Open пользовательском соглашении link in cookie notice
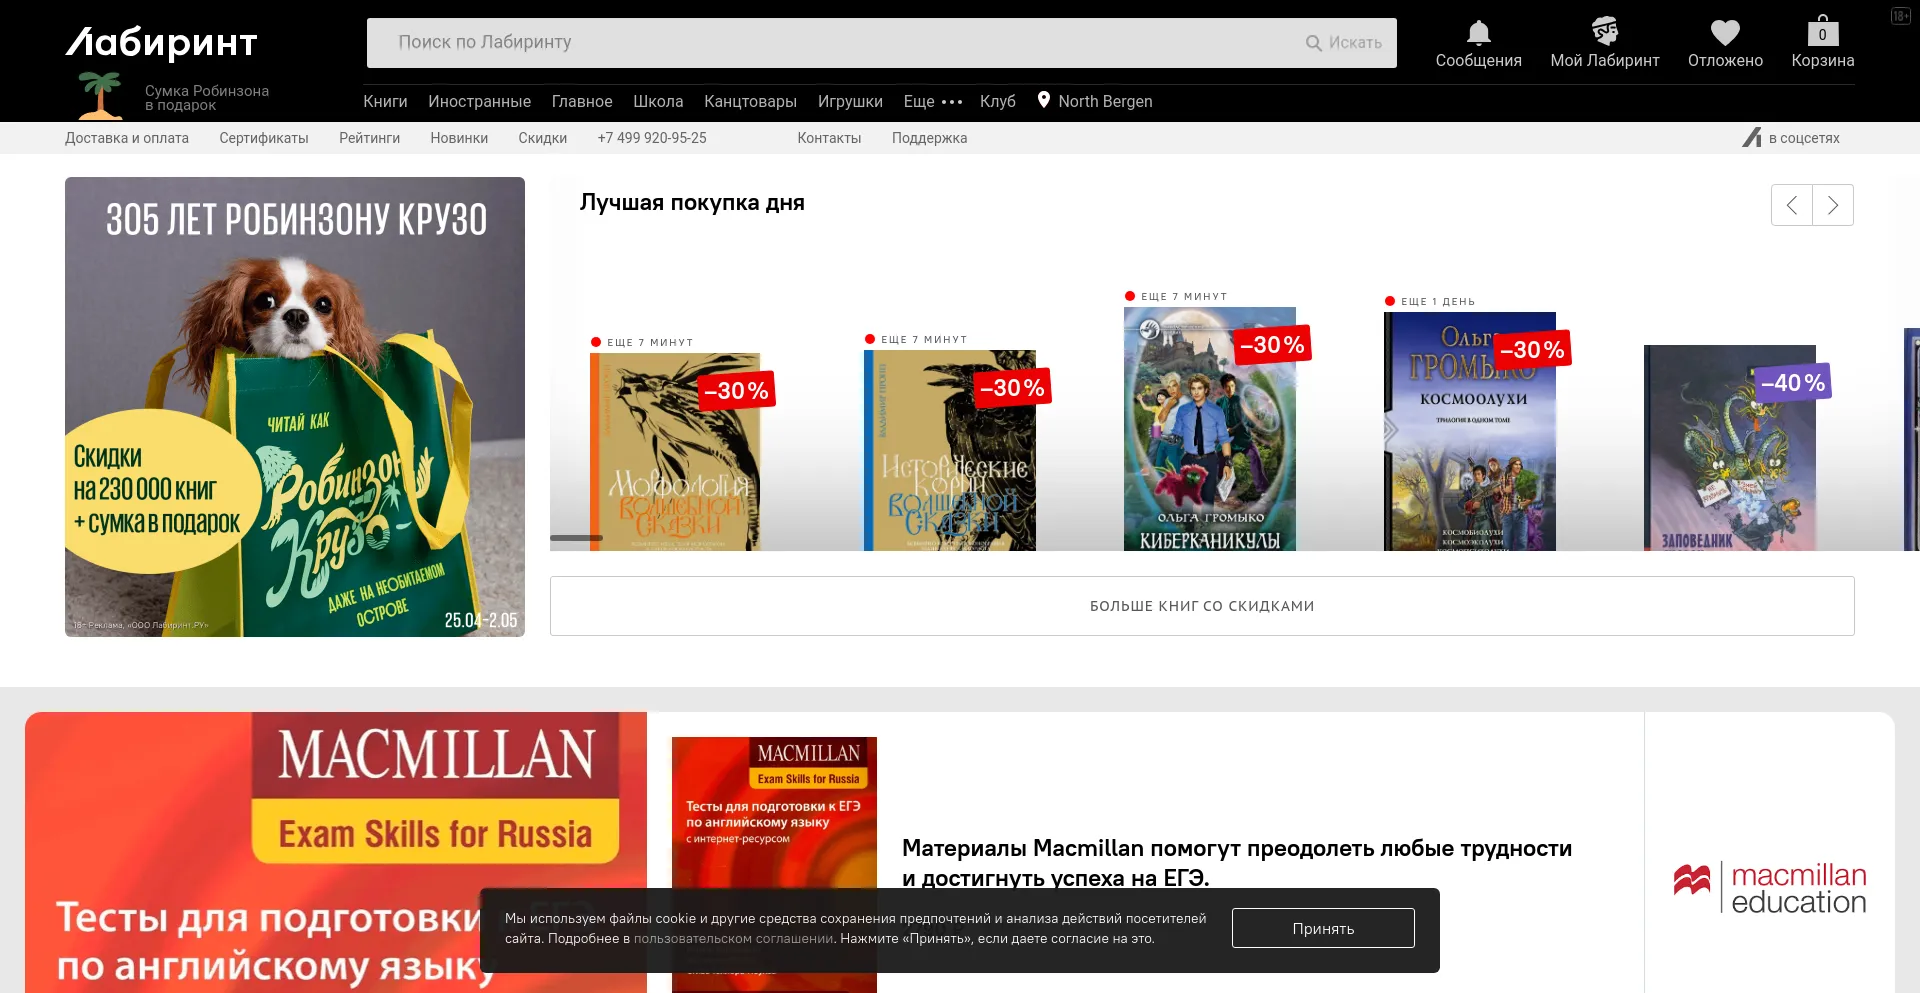The width and height of the screenshot is (1920, 993). [733, 938]
